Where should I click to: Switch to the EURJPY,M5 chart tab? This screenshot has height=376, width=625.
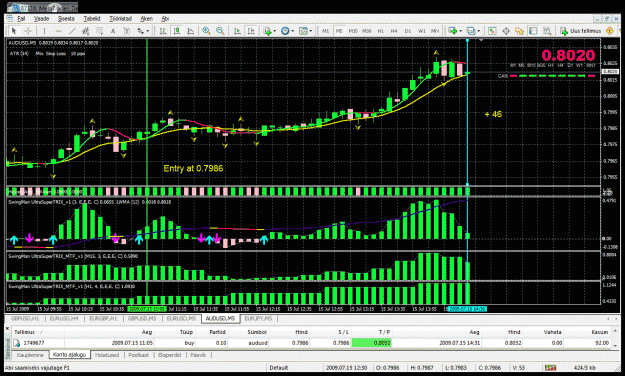pos(258,319)
